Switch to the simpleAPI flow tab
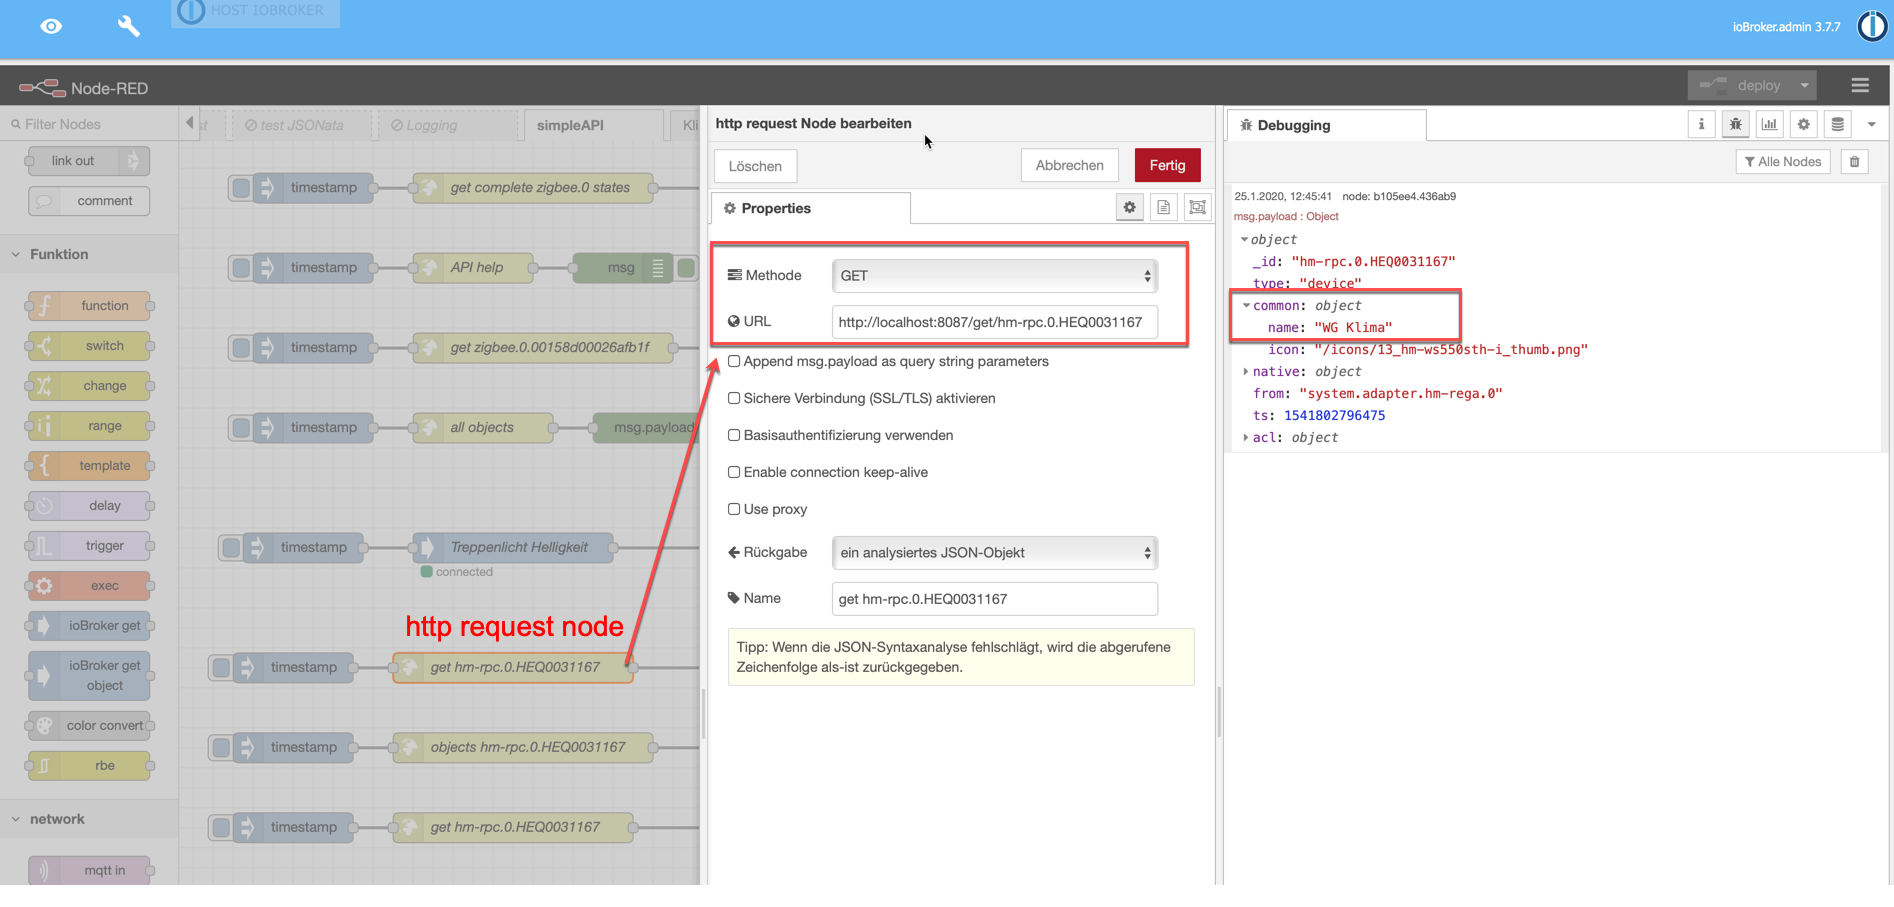This screenshot has height=907, width=1894. [592, 125]
